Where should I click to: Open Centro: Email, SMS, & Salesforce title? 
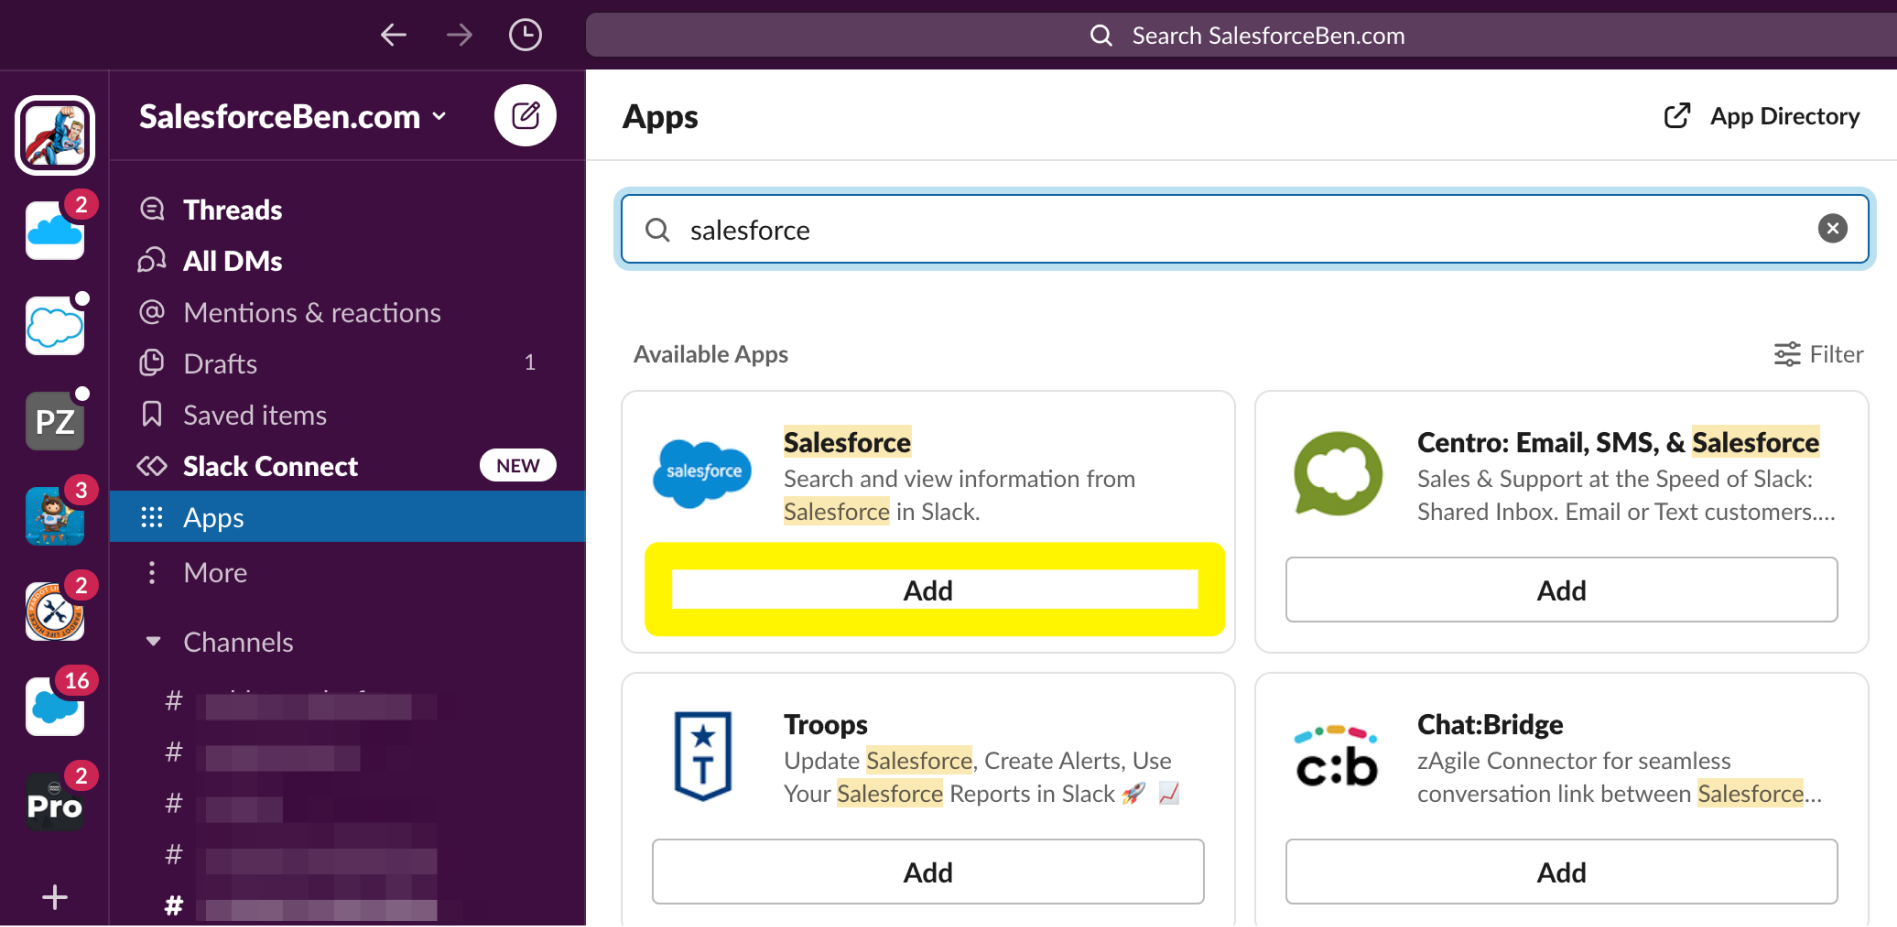1618,442
